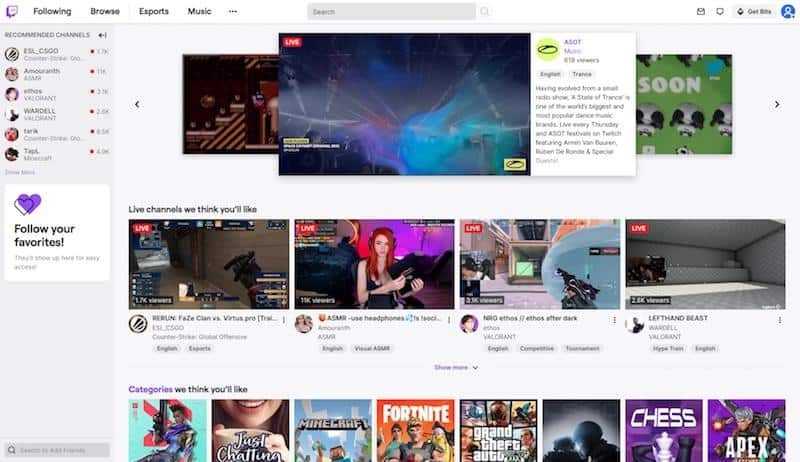Open the Chess category cover

[x=664, y=431]
